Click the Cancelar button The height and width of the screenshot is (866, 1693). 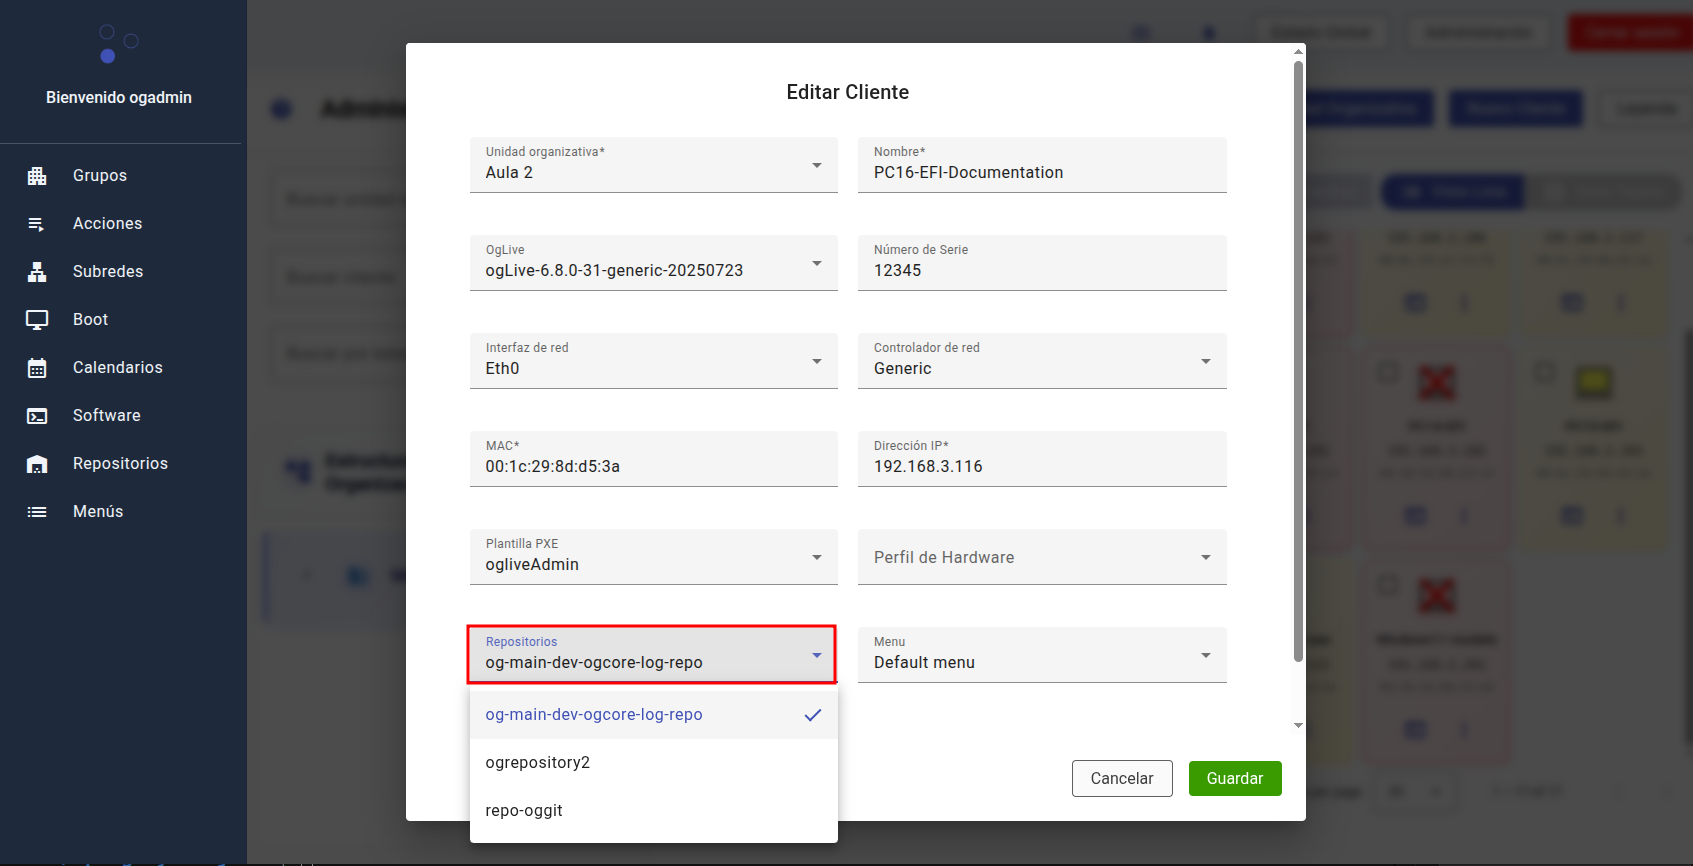click(x=1121, y=779)
